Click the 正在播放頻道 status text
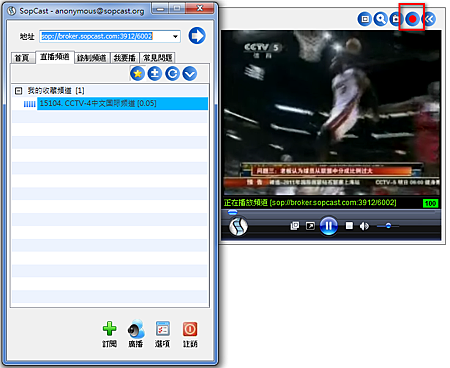Viewport: 450px width, 368px height. tap(310, 202)
